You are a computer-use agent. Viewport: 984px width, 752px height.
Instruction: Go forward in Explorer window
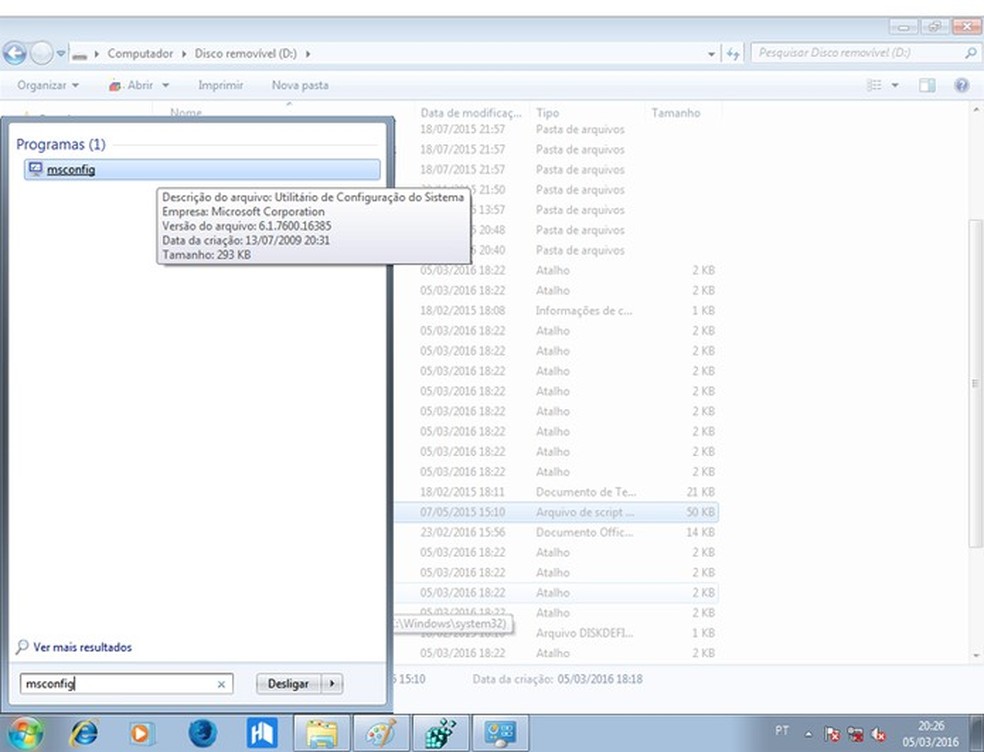41,53
